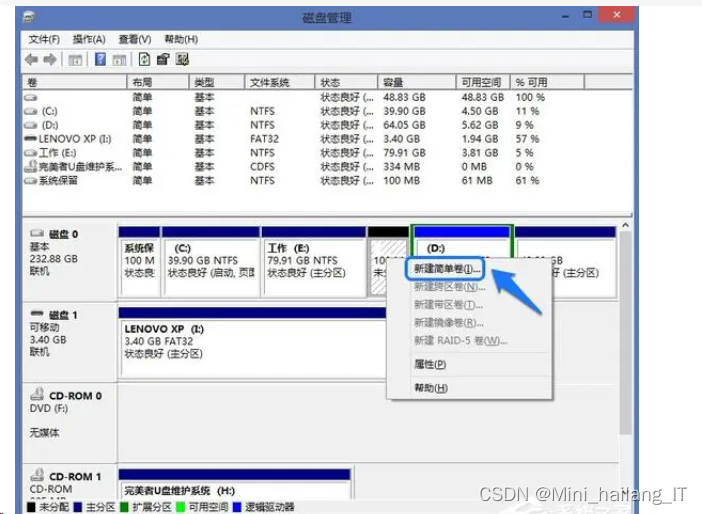Screen dimensions: 702x514
Task: Click the 334 MB capacity cell
Action: click(x=402, y=167)
